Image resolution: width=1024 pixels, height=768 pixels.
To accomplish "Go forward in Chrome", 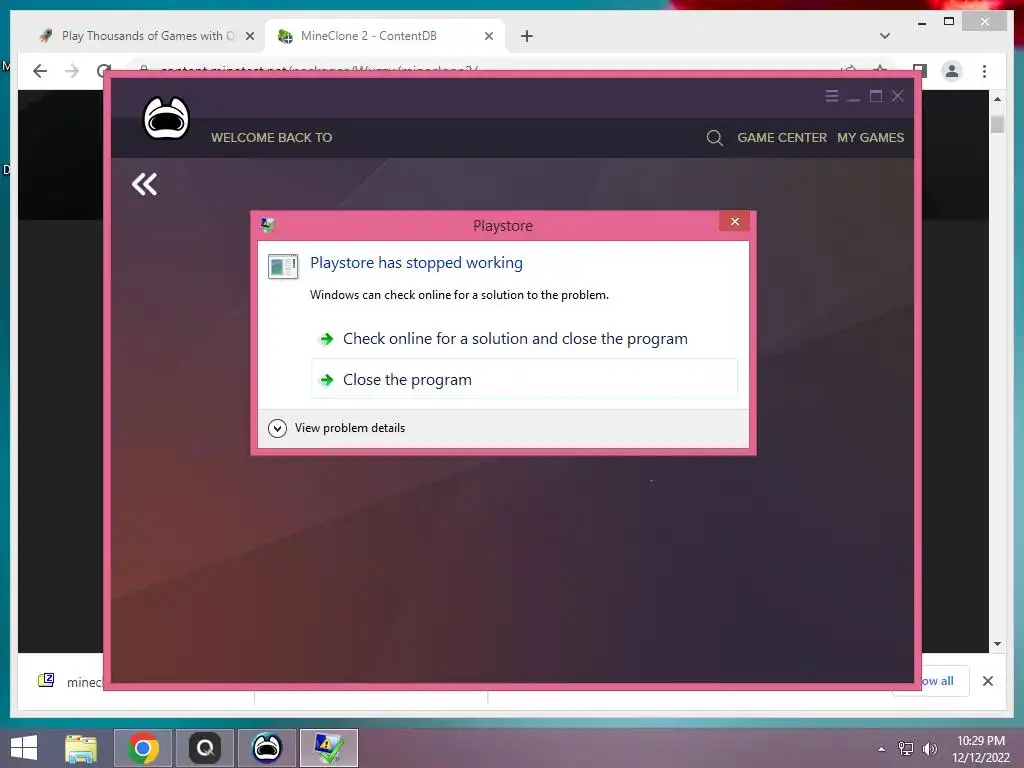I will [72, 71].
